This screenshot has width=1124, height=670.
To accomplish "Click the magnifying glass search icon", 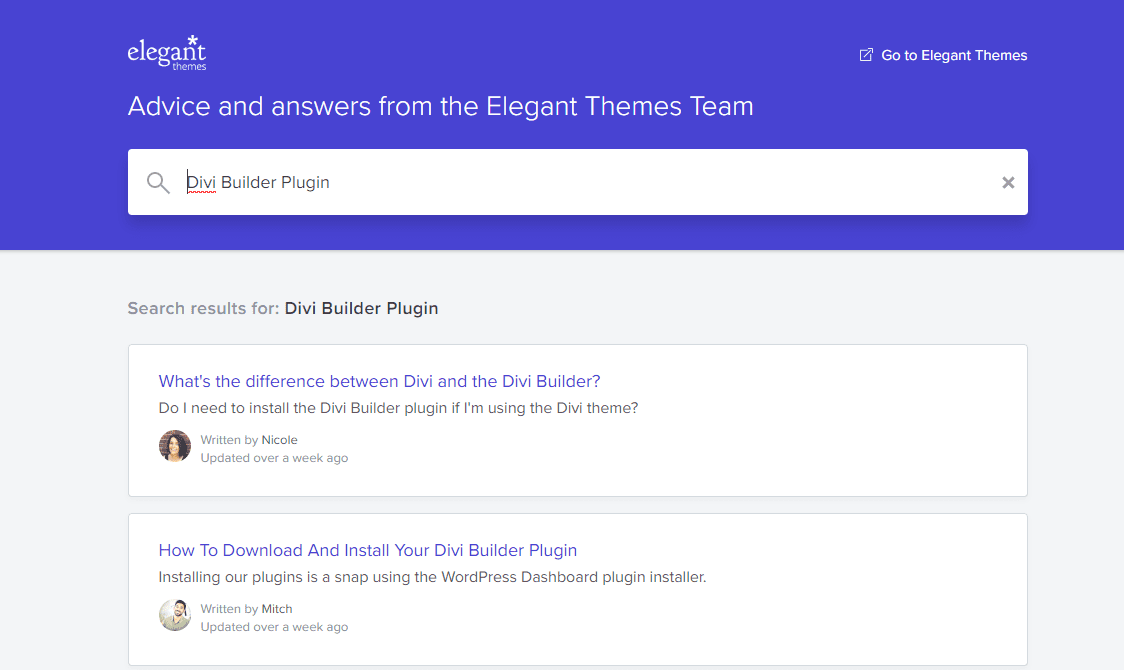I will [158, 182].
